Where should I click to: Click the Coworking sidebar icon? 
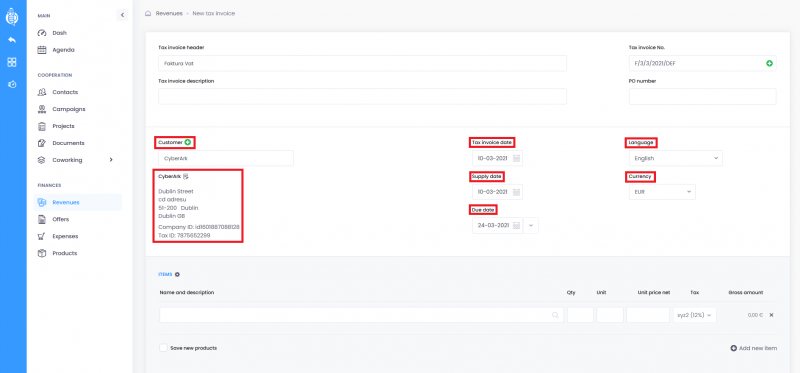click(42, 160)
